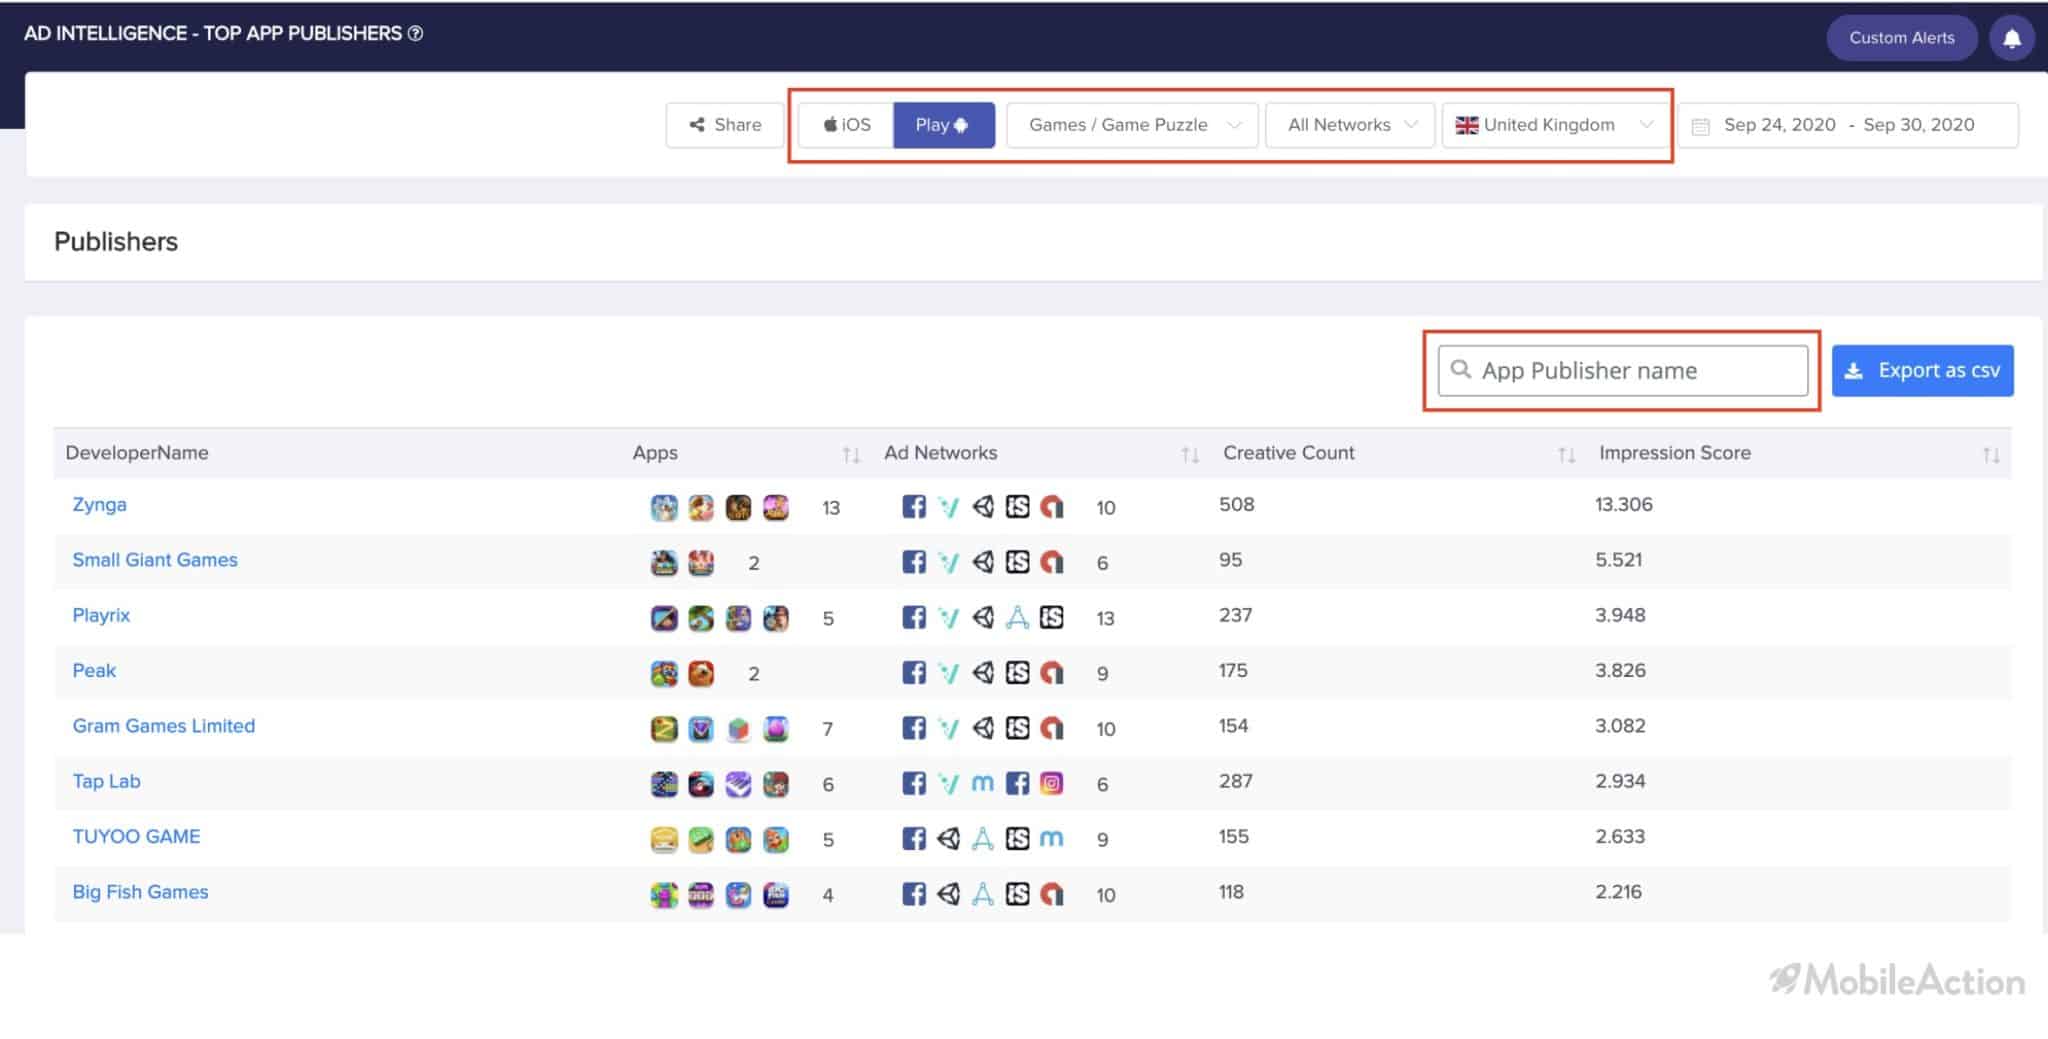2048x1039 pixels.
Task: Click the notification bell icon
Action: click(x=2012, y=38)
